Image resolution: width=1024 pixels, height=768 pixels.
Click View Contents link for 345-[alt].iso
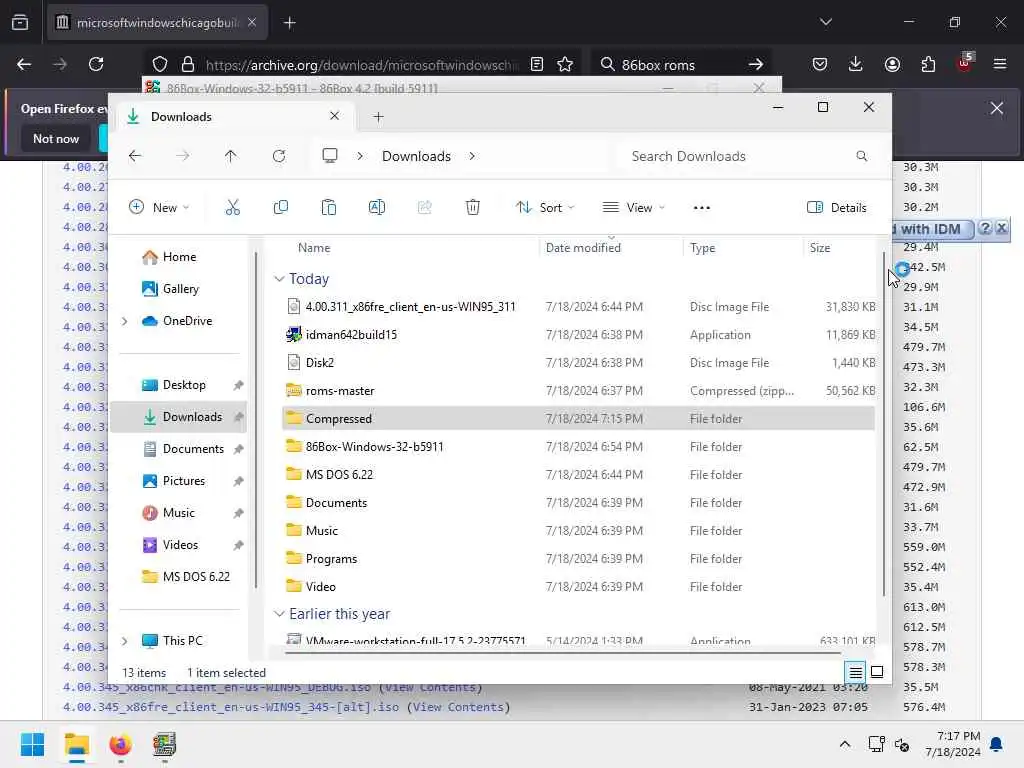(x=458, y=707)
